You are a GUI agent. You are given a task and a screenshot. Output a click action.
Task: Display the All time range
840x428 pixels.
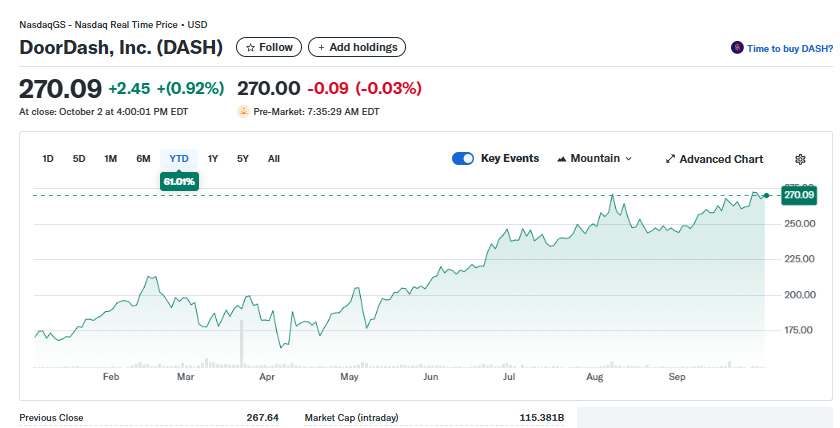pos(274,159)
